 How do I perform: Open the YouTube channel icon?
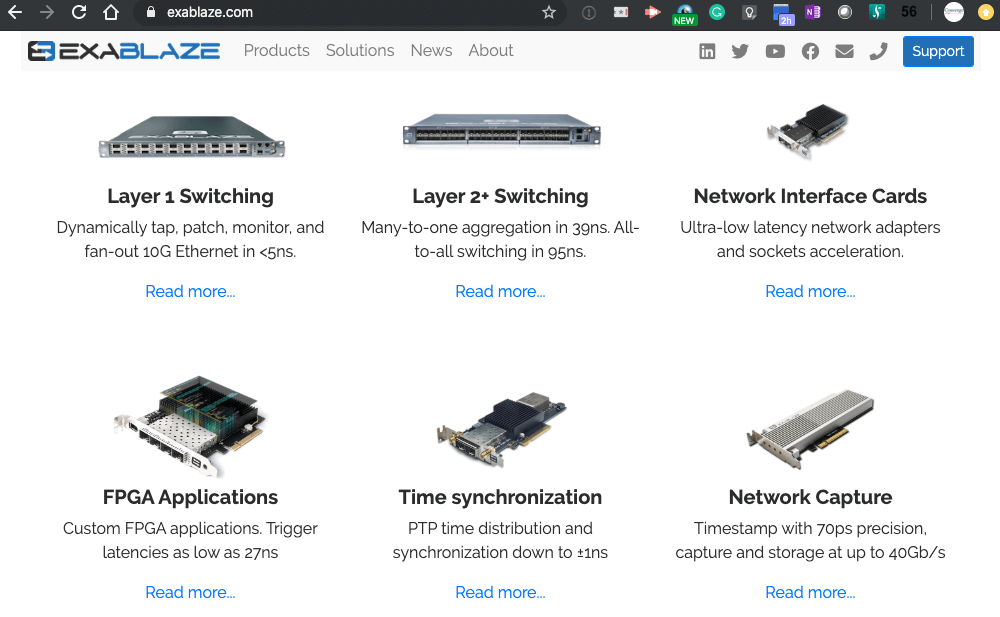point(775,51)
